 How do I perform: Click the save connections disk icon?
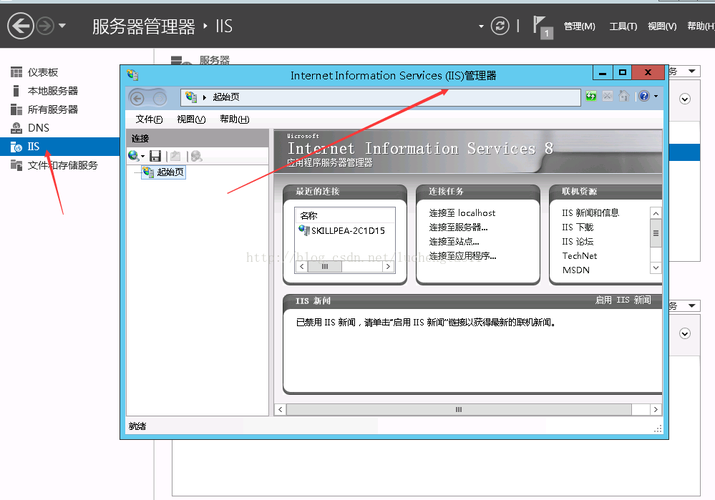point(155,156)
